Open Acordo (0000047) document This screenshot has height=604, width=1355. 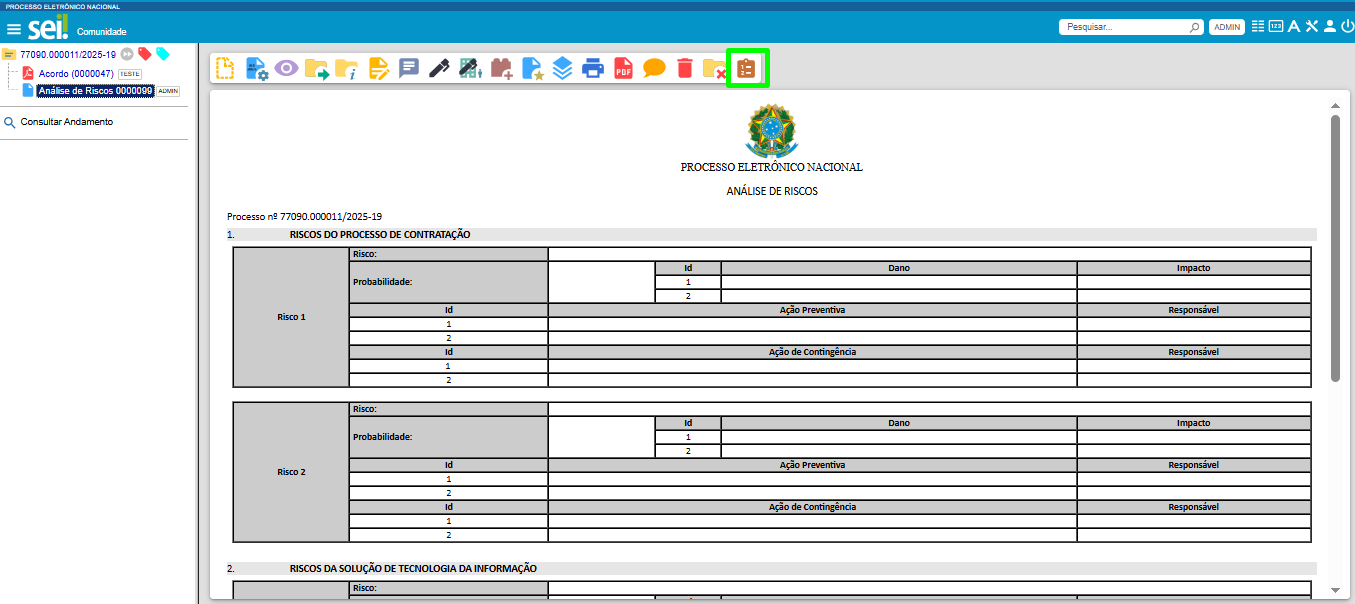[x=76, y=74]
